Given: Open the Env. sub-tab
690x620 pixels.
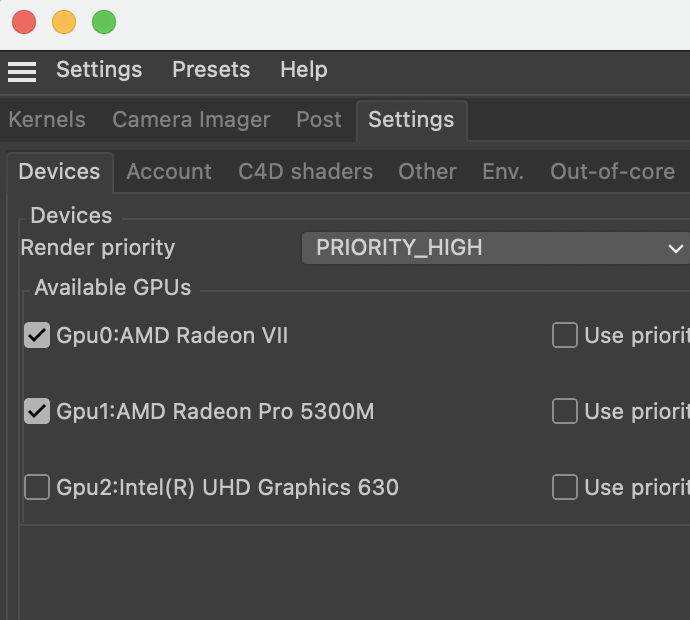Looking at the screenshot, I should pos(503,172).
